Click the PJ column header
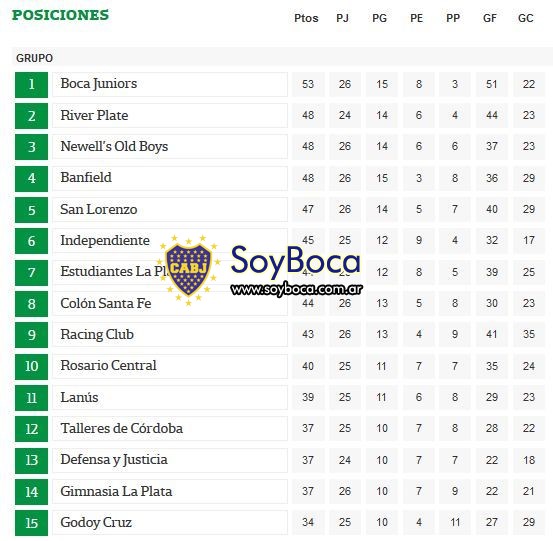The image size is (553, 541). pyautogui.click(x=342, y=18)
